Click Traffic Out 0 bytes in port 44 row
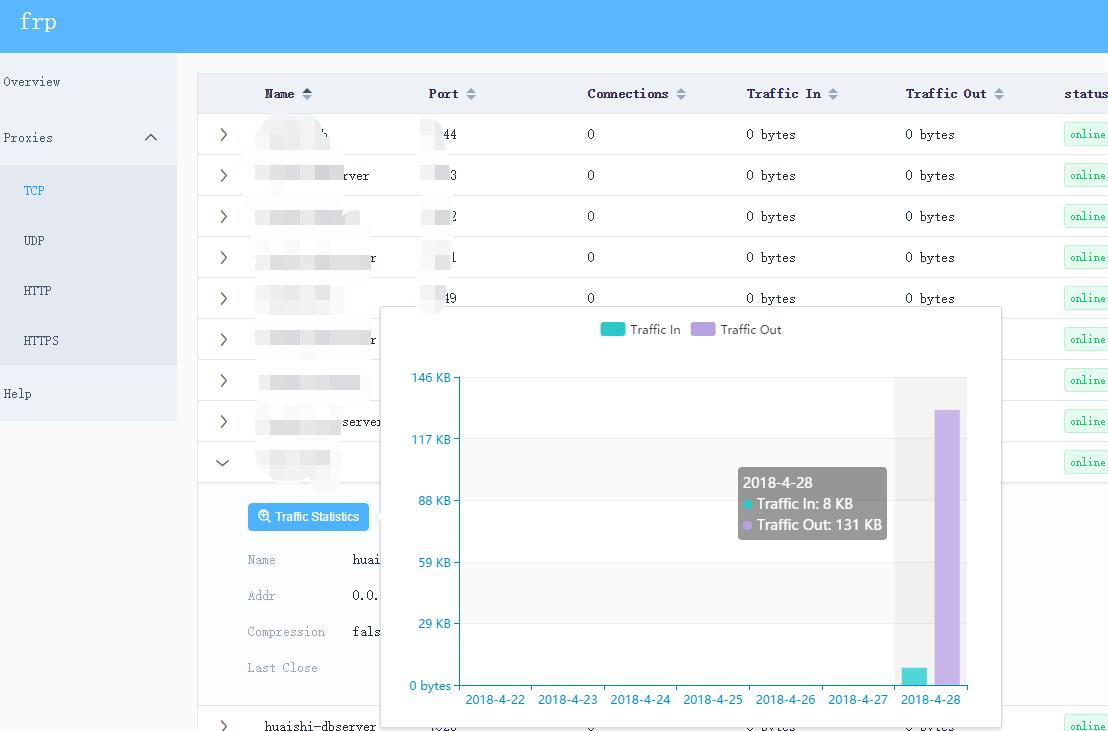 (930, 134)
